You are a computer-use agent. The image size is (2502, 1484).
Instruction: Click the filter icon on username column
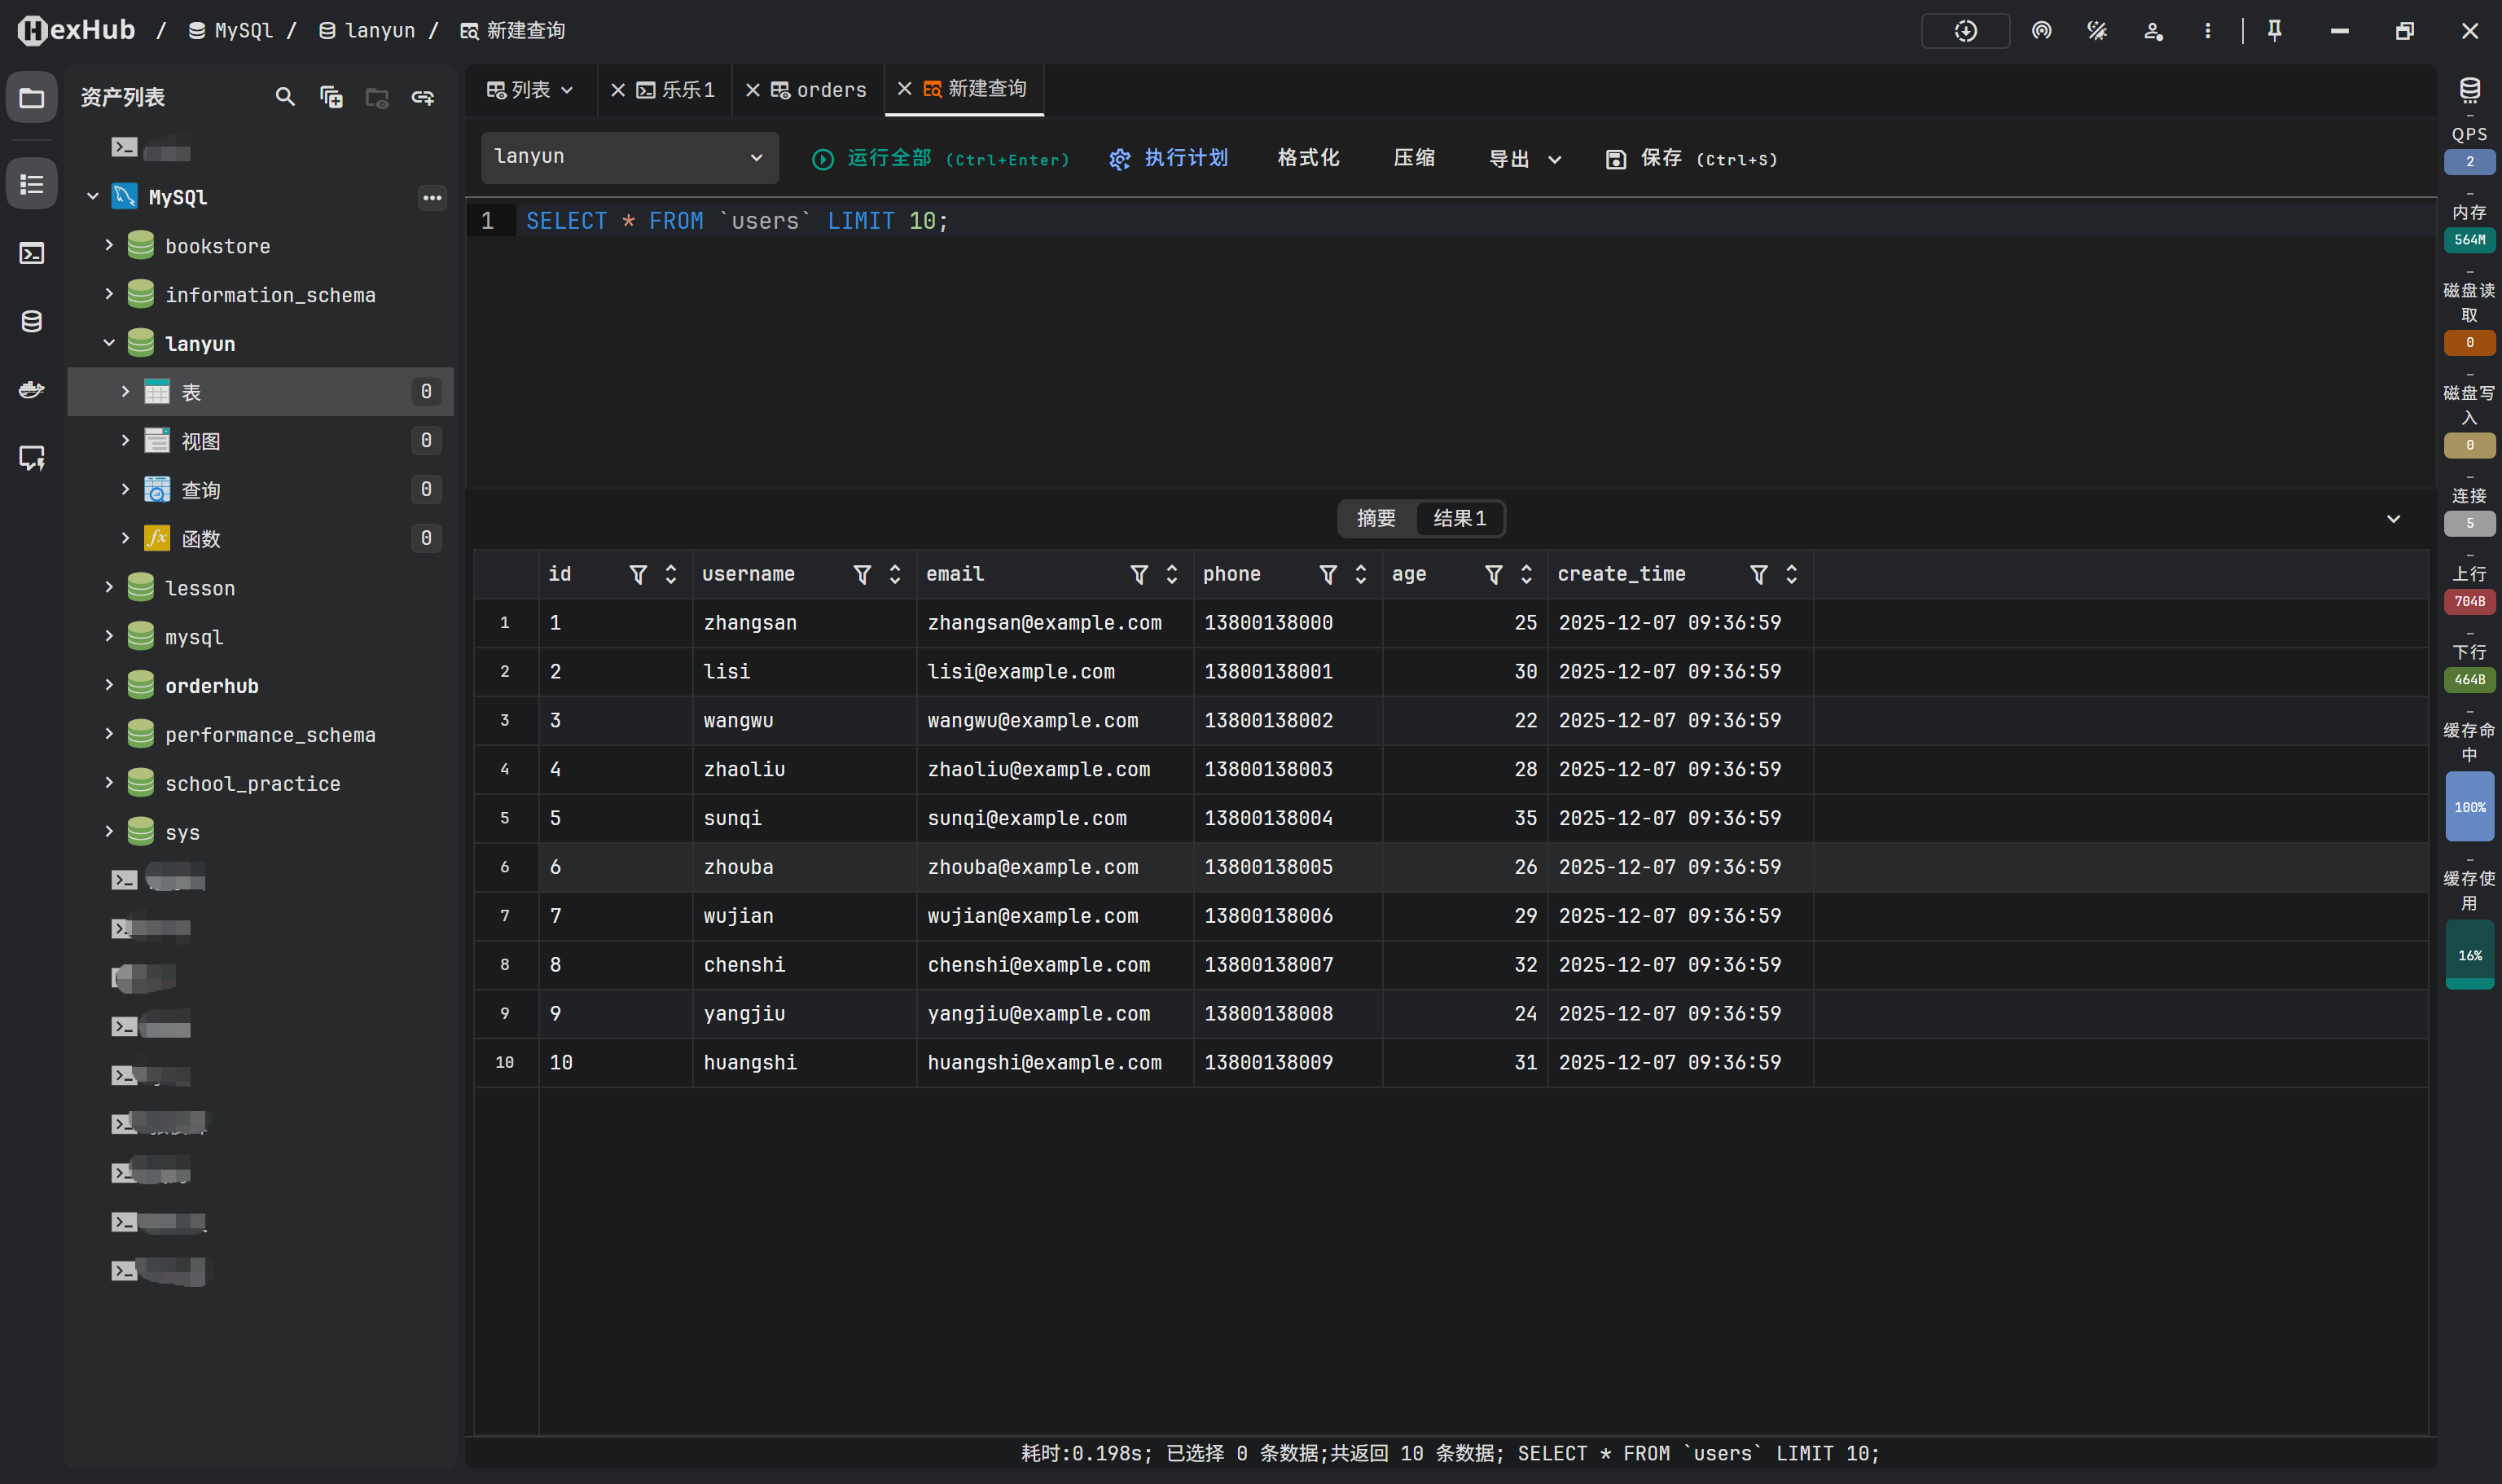coord(862,574)
